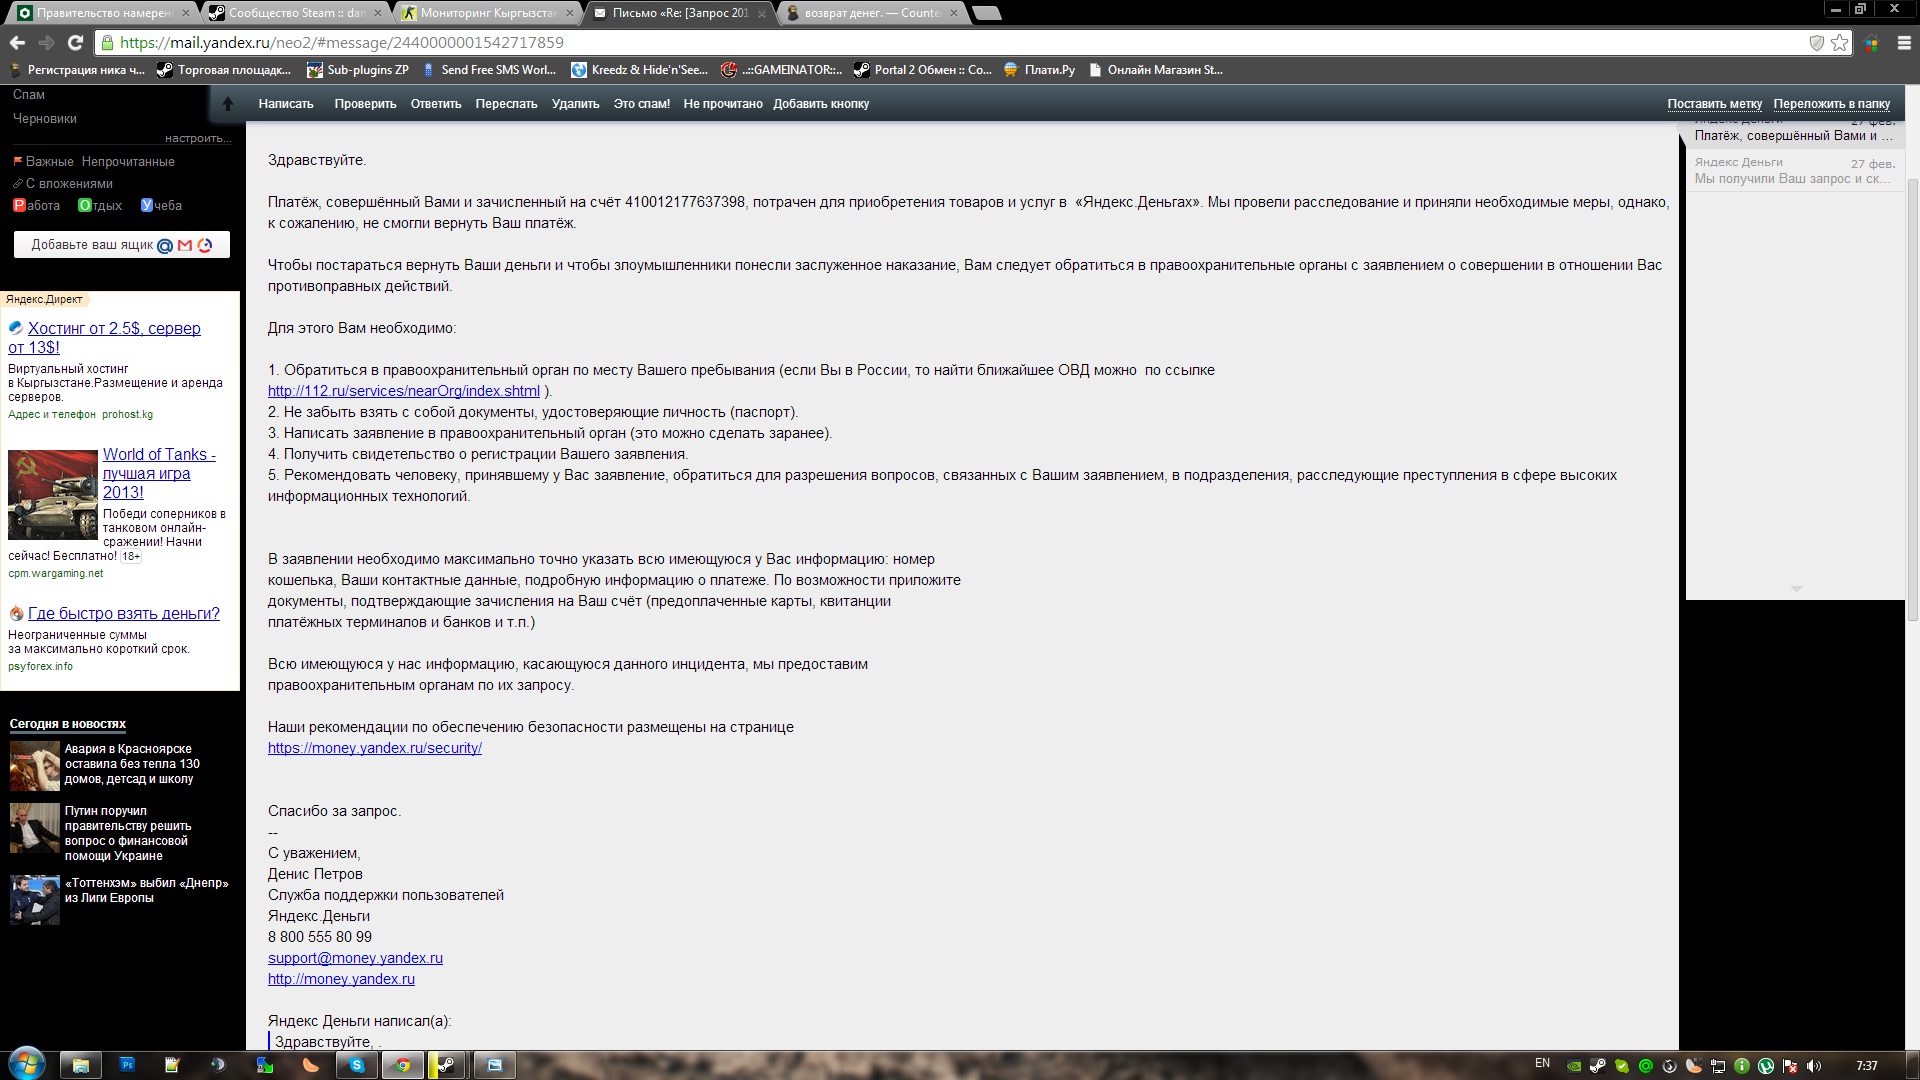
Task: Bookmark this page with the star icon
Action: 1839,43
